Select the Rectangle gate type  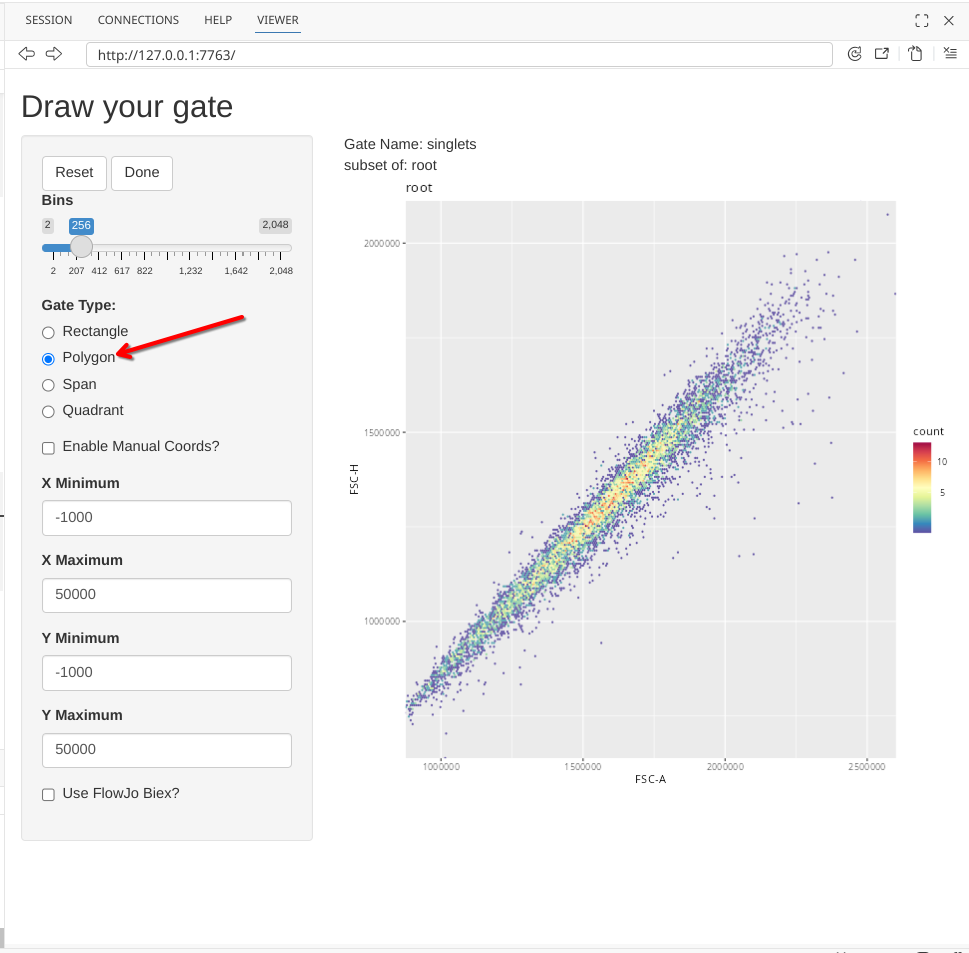[48, 332]
